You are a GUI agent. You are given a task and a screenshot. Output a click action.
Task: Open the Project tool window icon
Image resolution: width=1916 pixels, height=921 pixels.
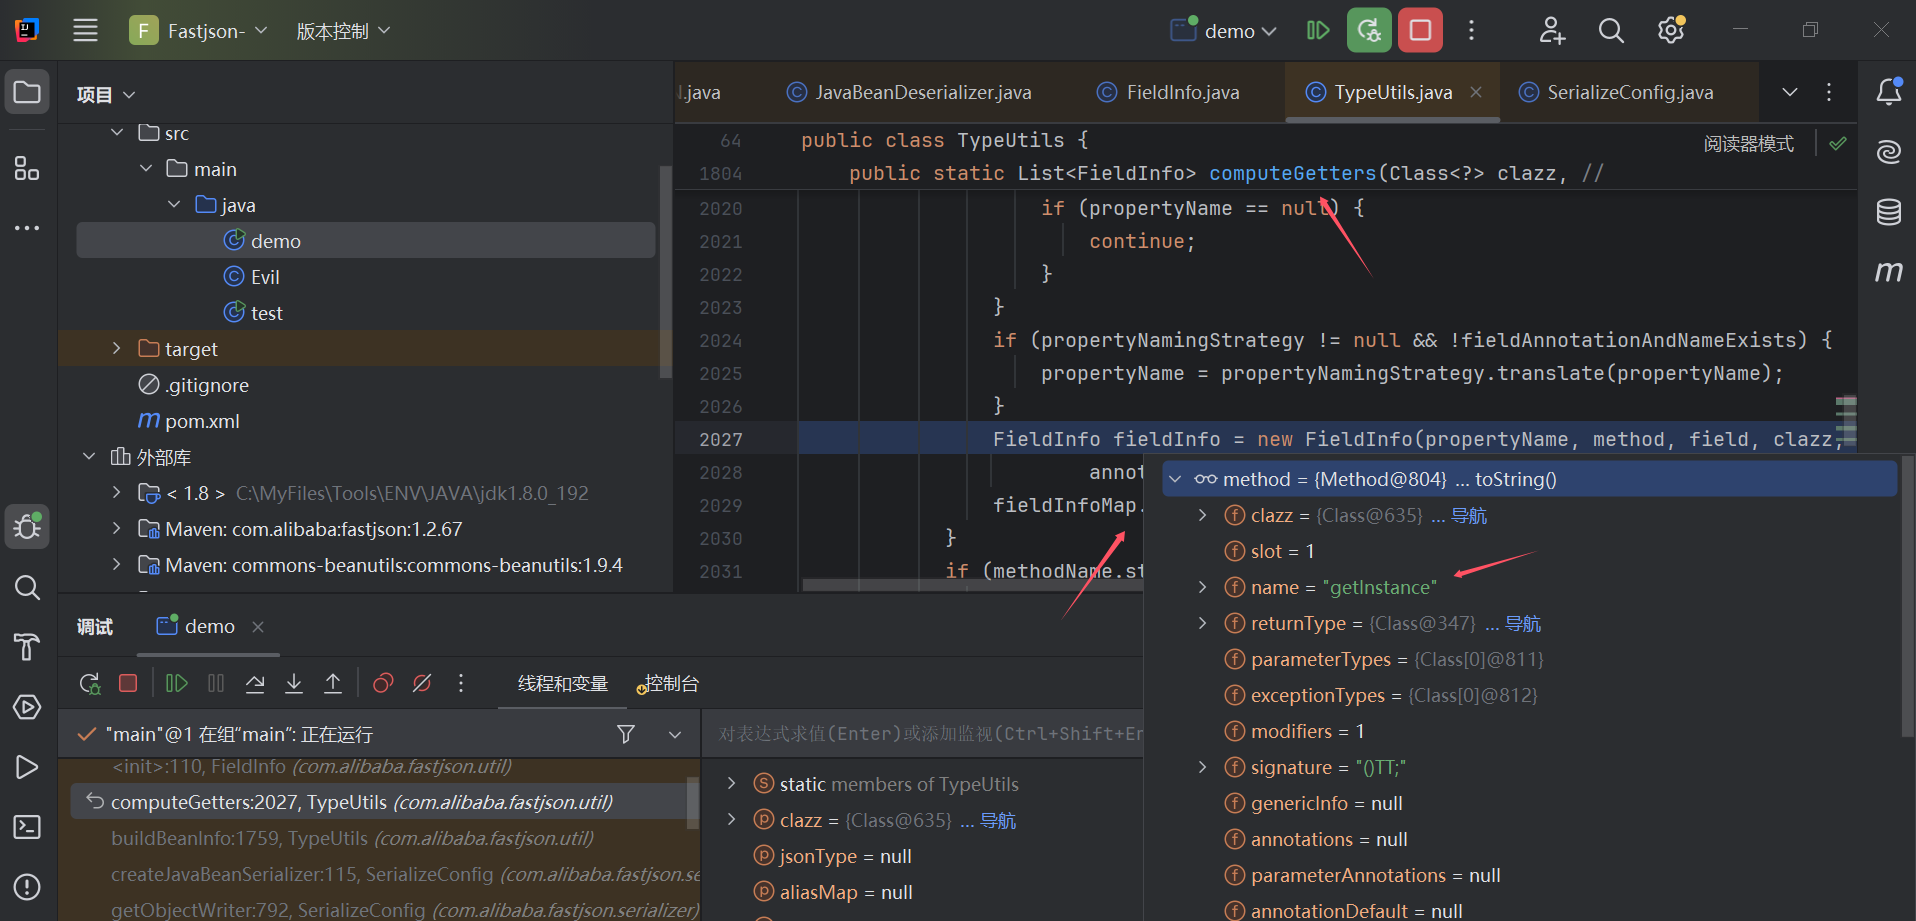27,93
